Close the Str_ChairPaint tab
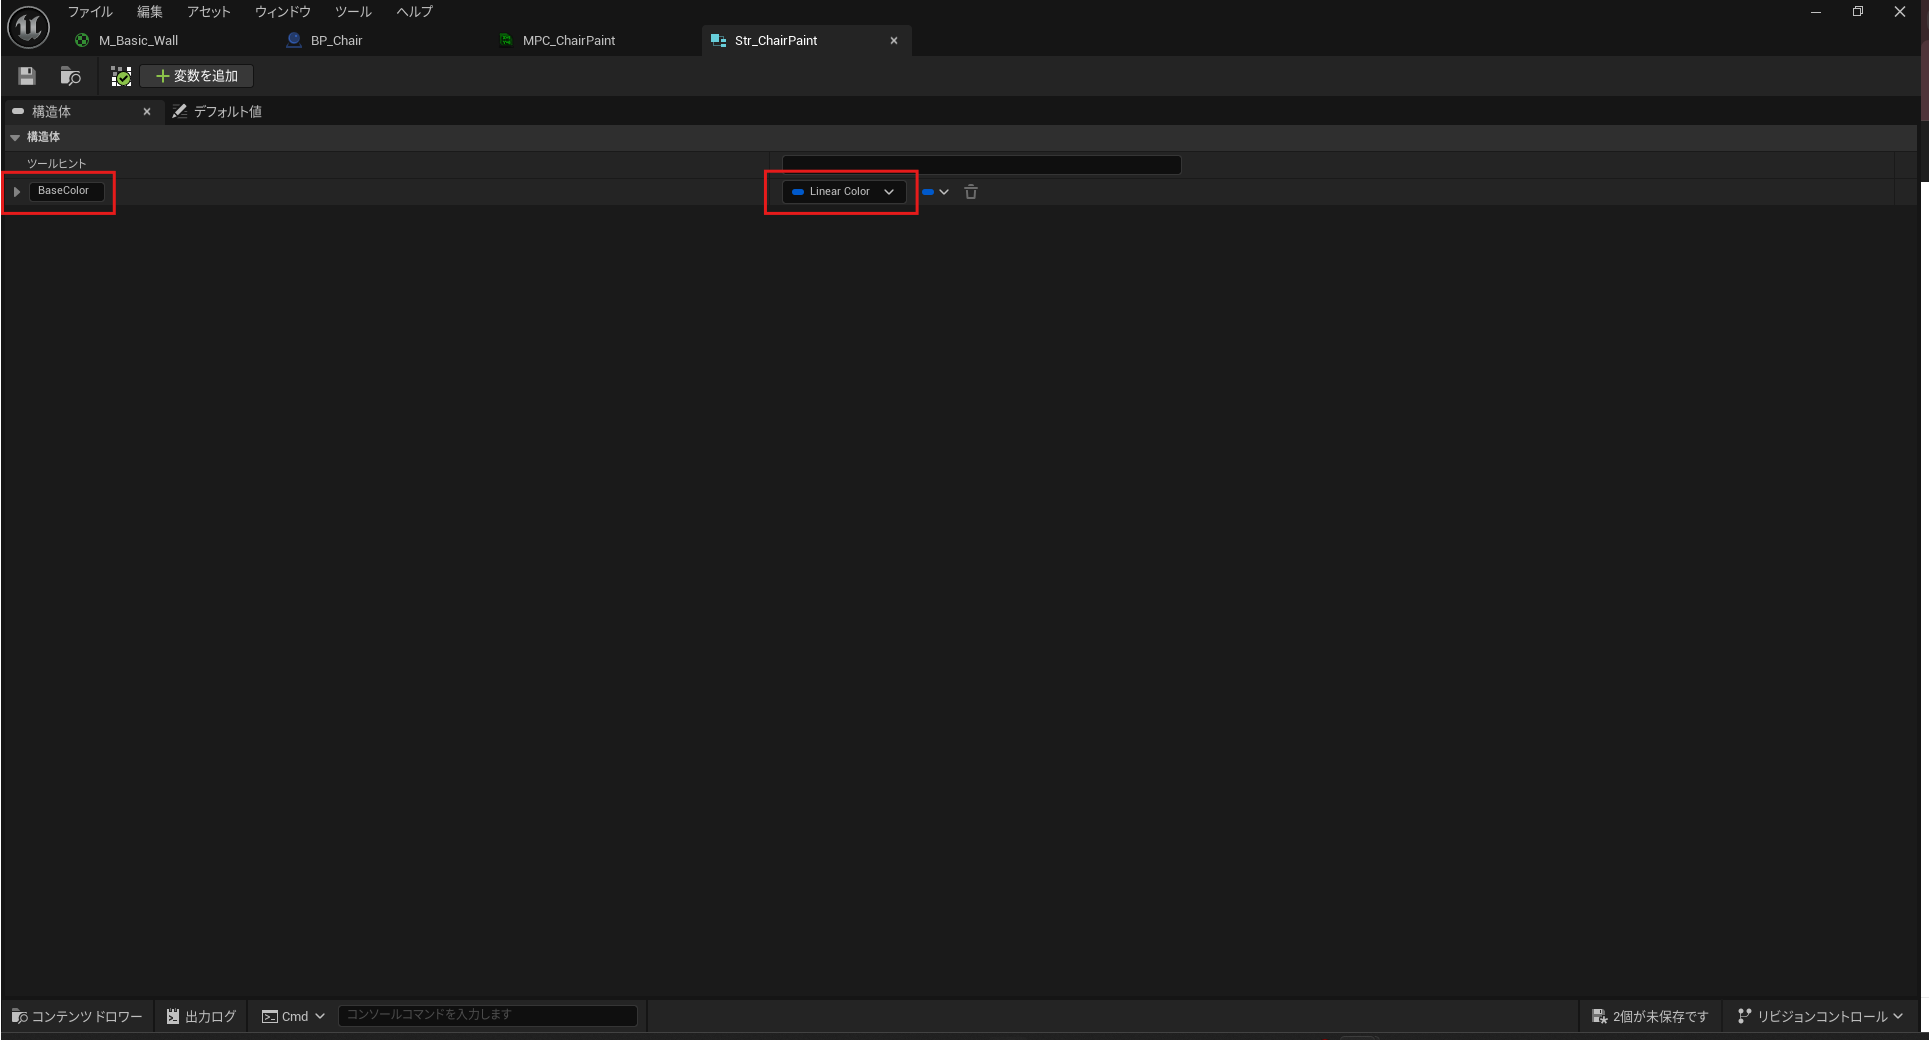Screen dimensions: 1929x1040 [x=894, y=41]
